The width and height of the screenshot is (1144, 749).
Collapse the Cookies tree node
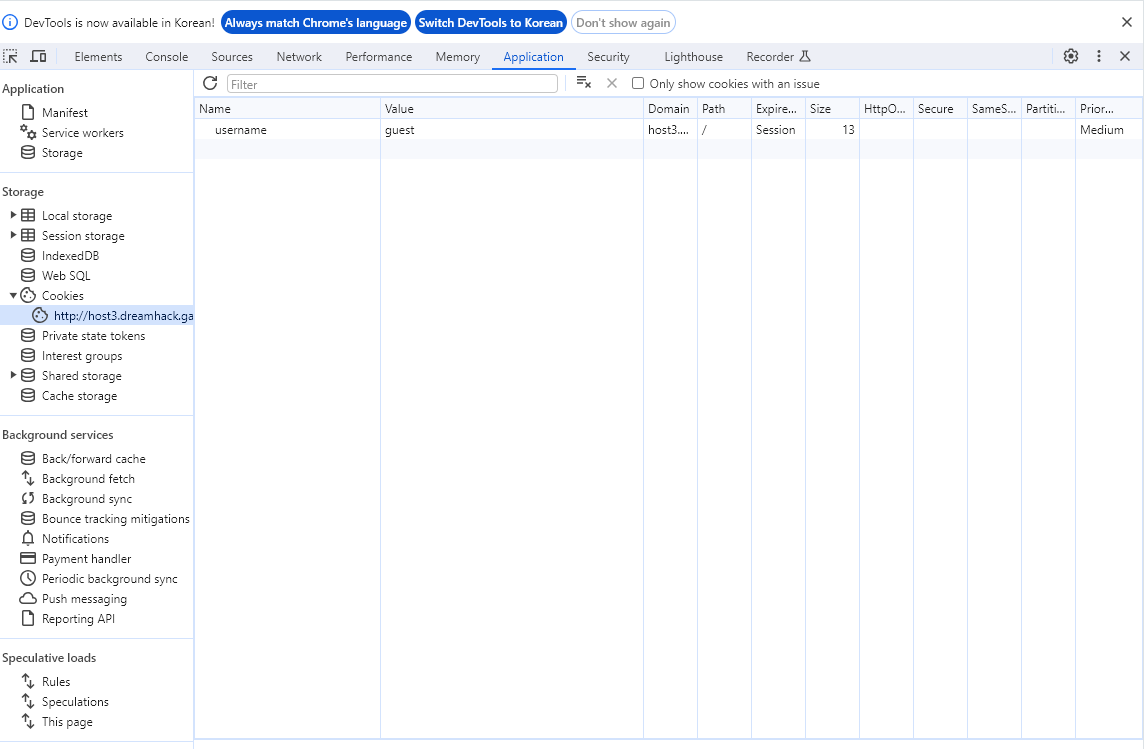13,295
